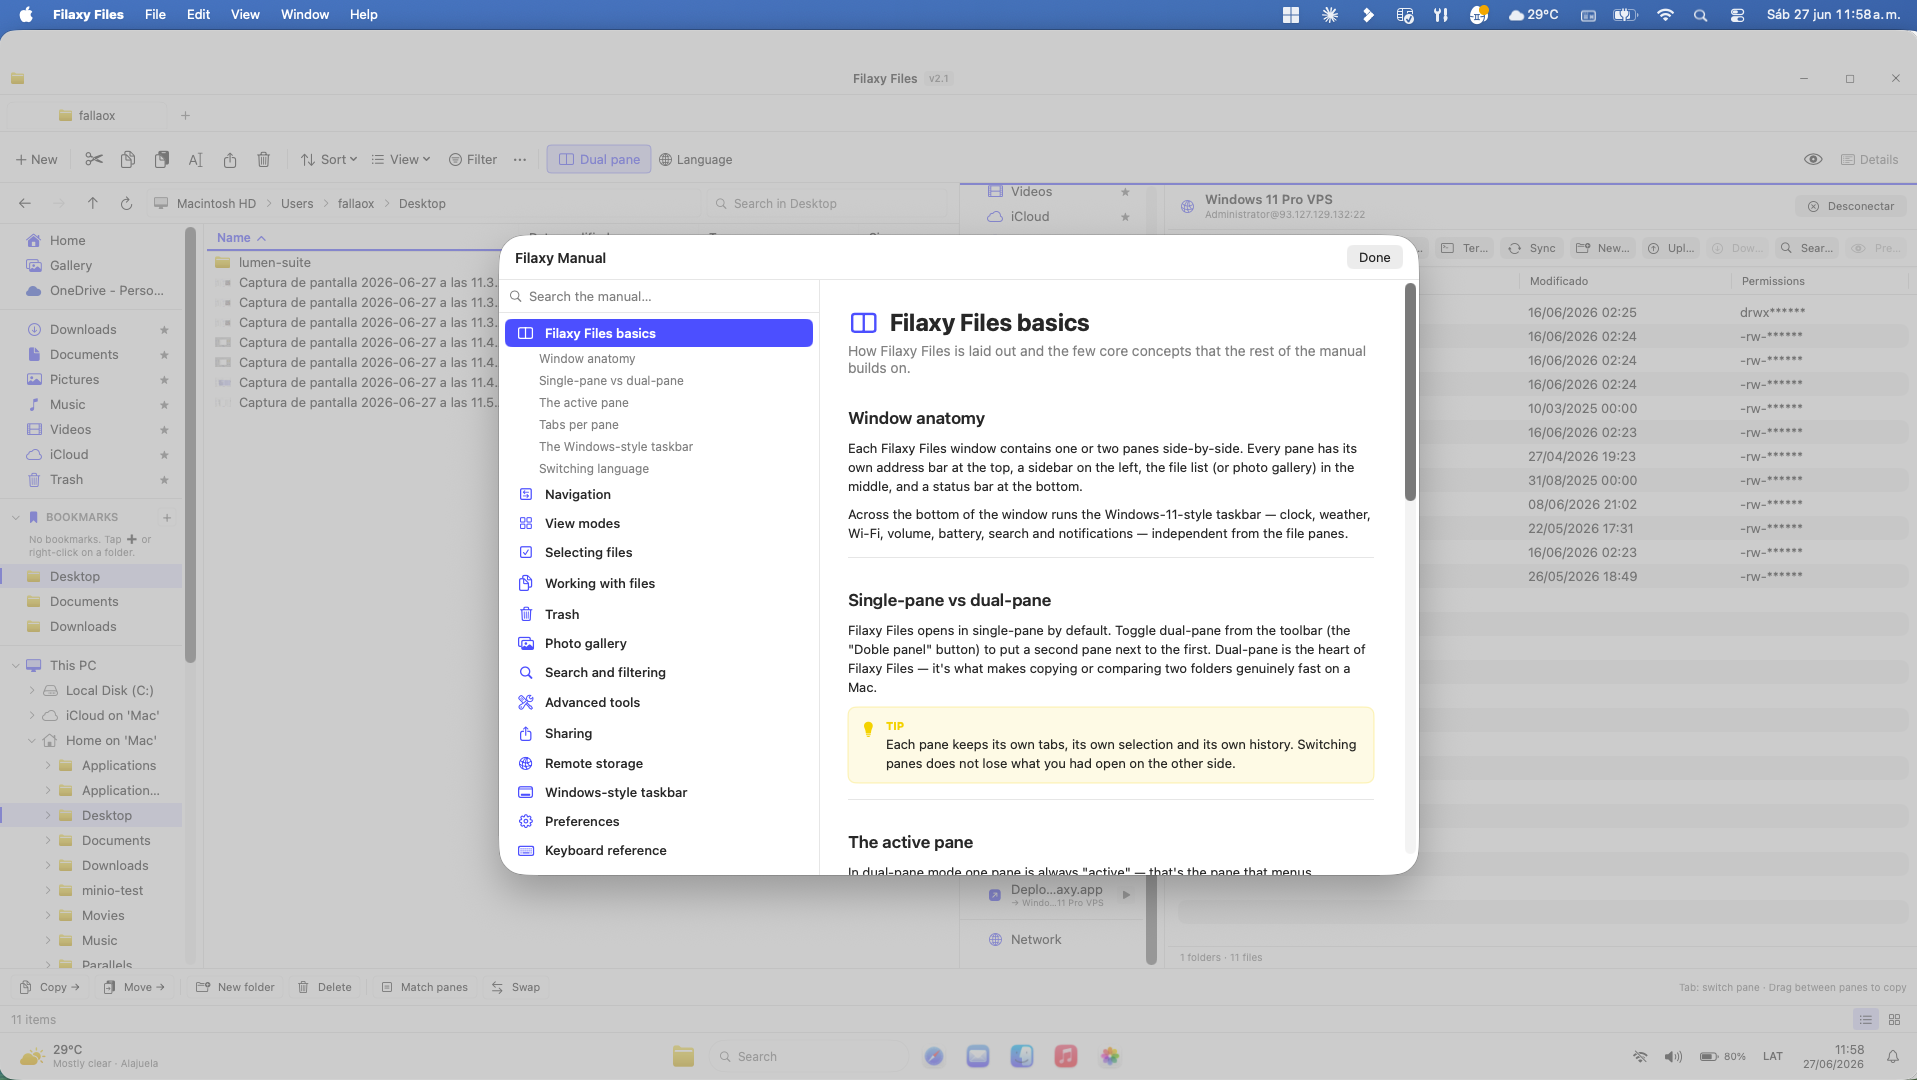Toggle the Dual pane button
The height and width of the screenshot is (1080, 1917).
tap(598, 159)
